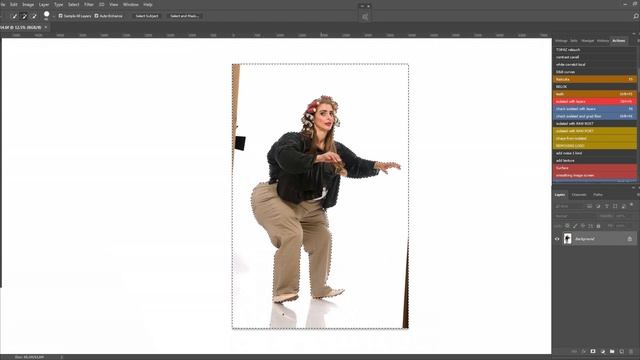This screenshot has width=640, height=360.
Task: Switch to the Channels tab
Action: [x=579, y=195]
